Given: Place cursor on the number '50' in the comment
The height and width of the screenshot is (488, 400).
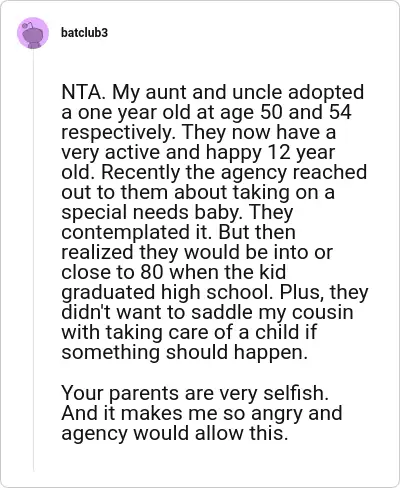Looking at the screenshot, I should coord(271,112).
